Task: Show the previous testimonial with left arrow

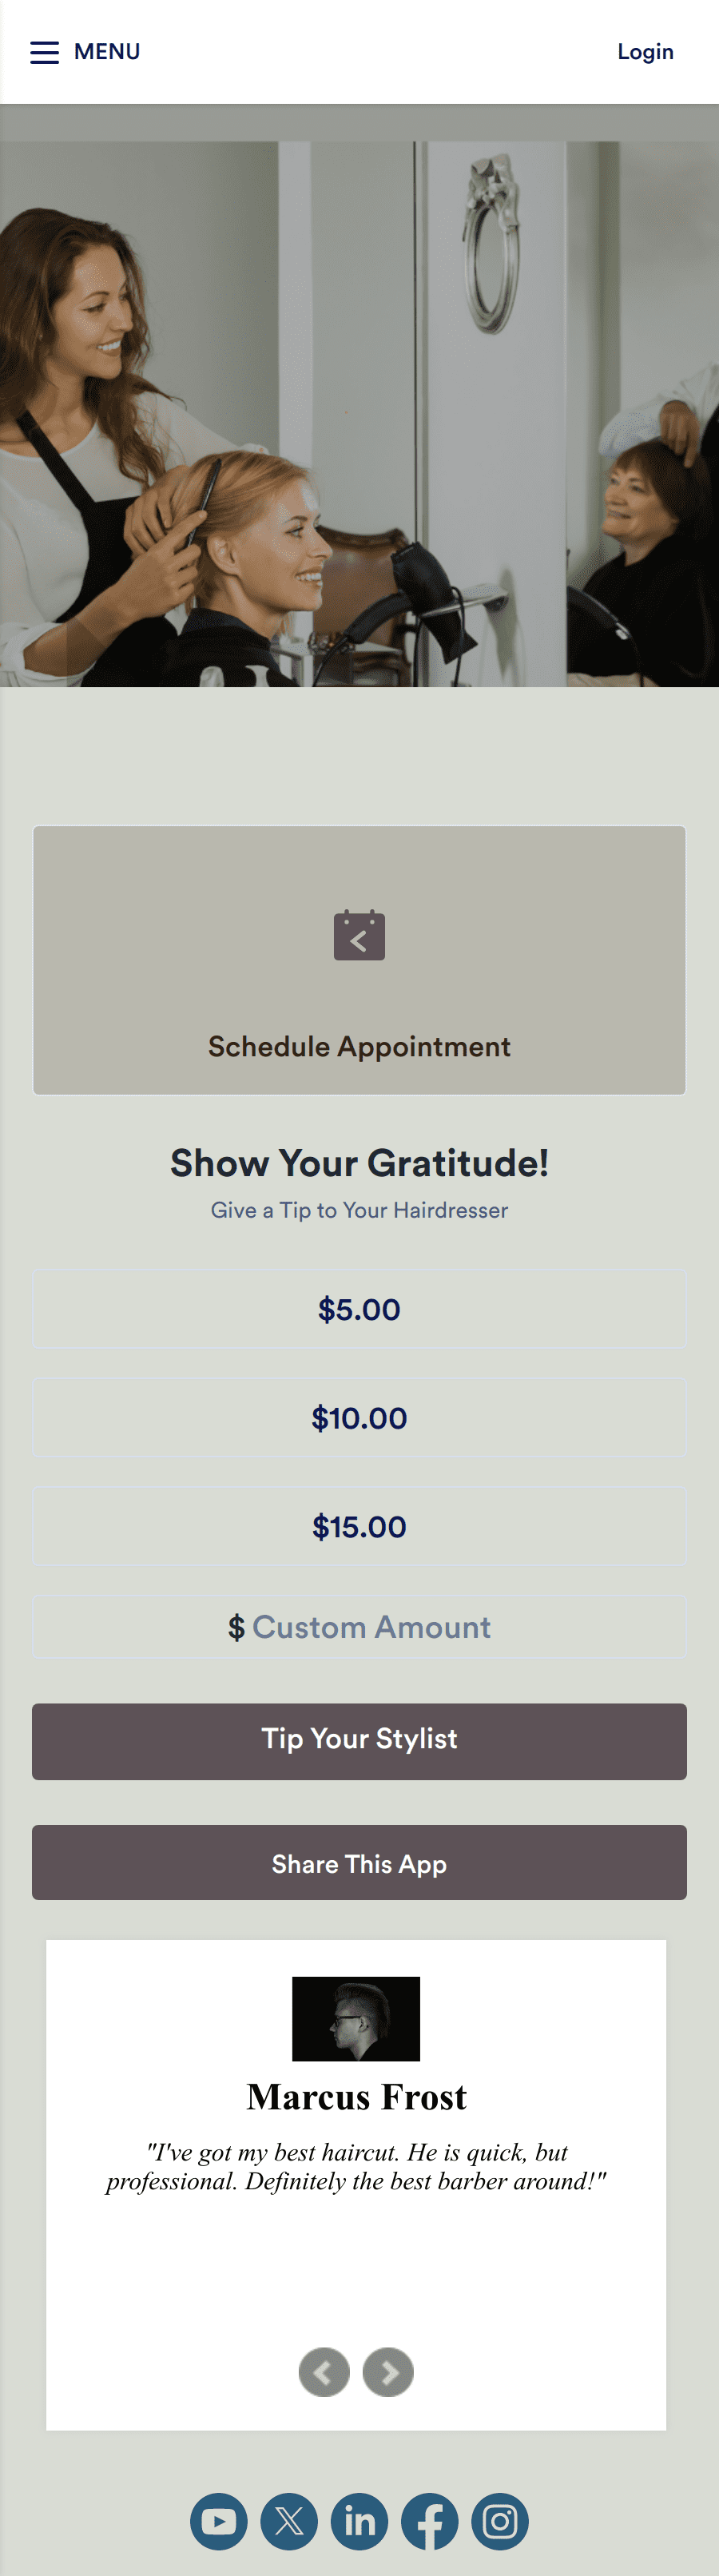Action: click(x=323, y=2371)
